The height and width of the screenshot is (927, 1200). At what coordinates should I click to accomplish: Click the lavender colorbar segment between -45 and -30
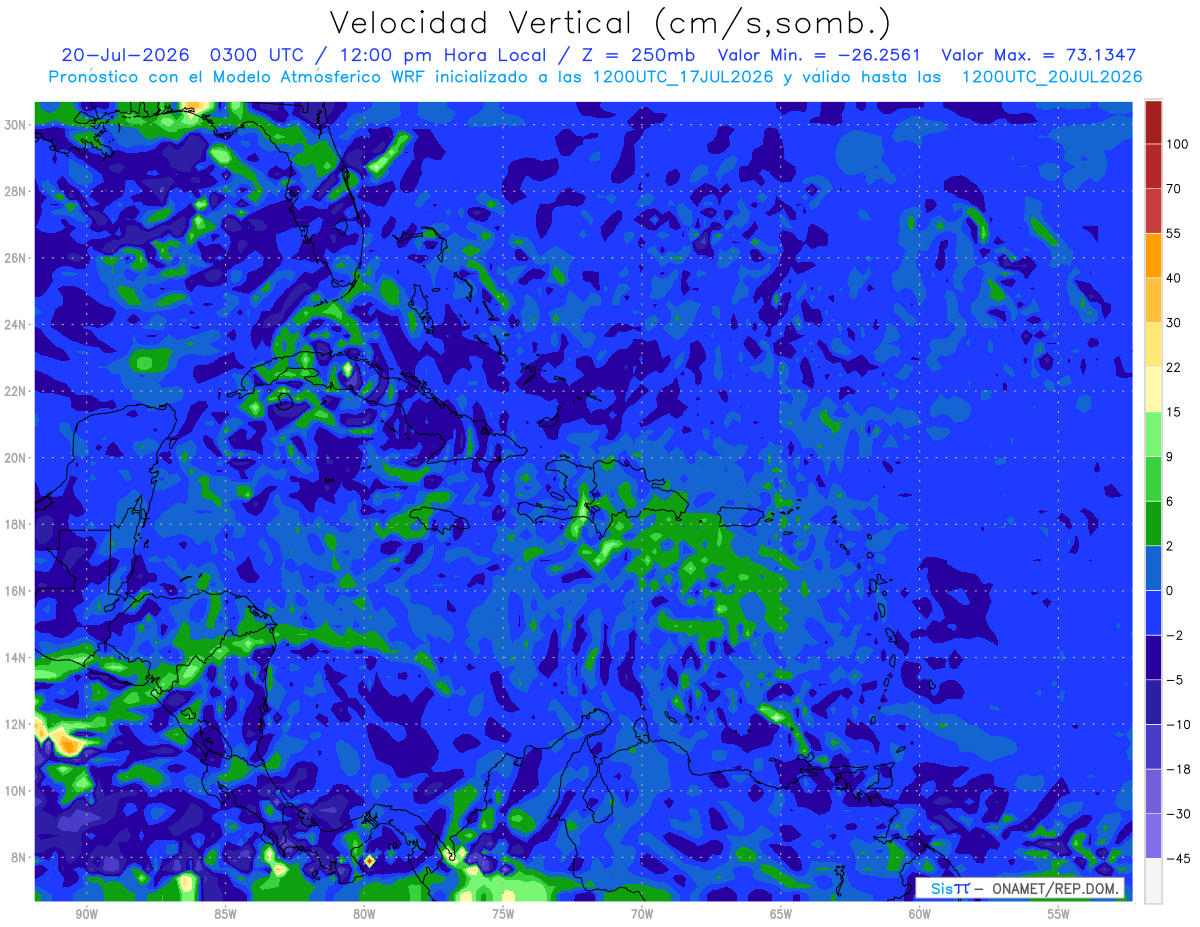(x=1153, y=835)
